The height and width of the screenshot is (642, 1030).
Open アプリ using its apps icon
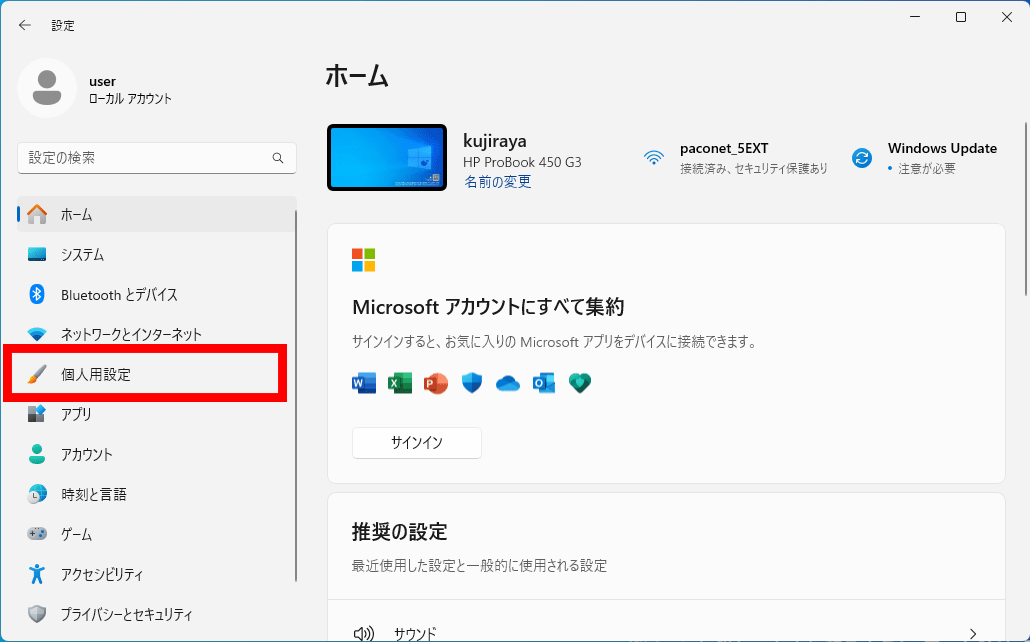pos(37,414)
